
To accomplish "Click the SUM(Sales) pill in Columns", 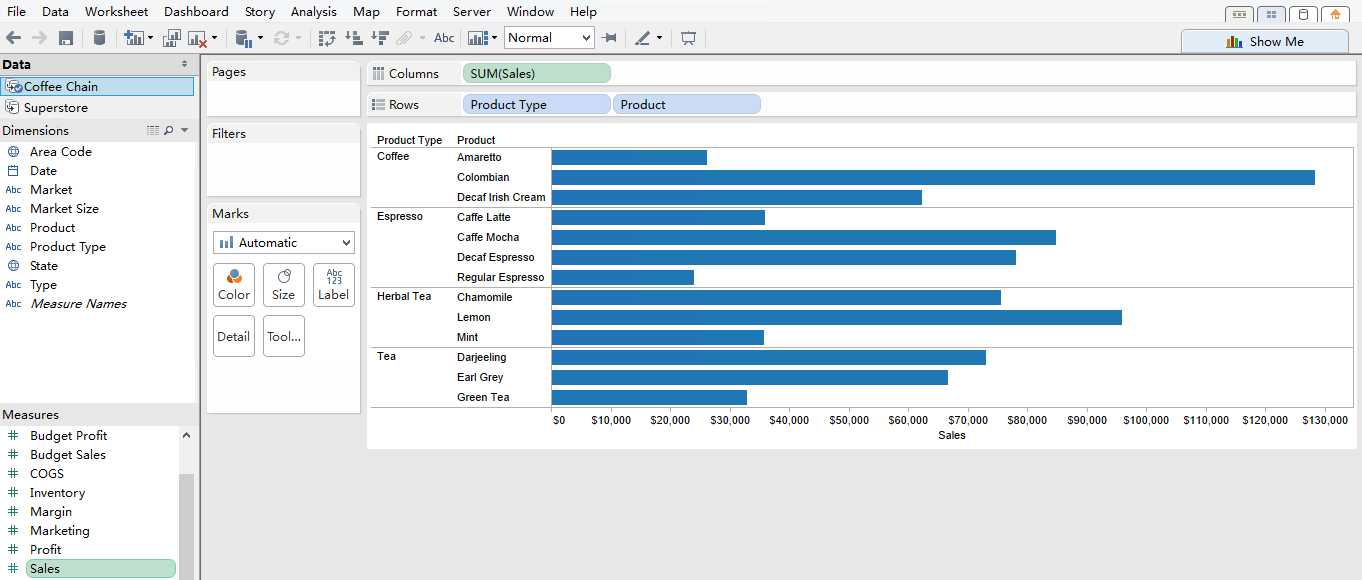I will (x=536, y=73).
